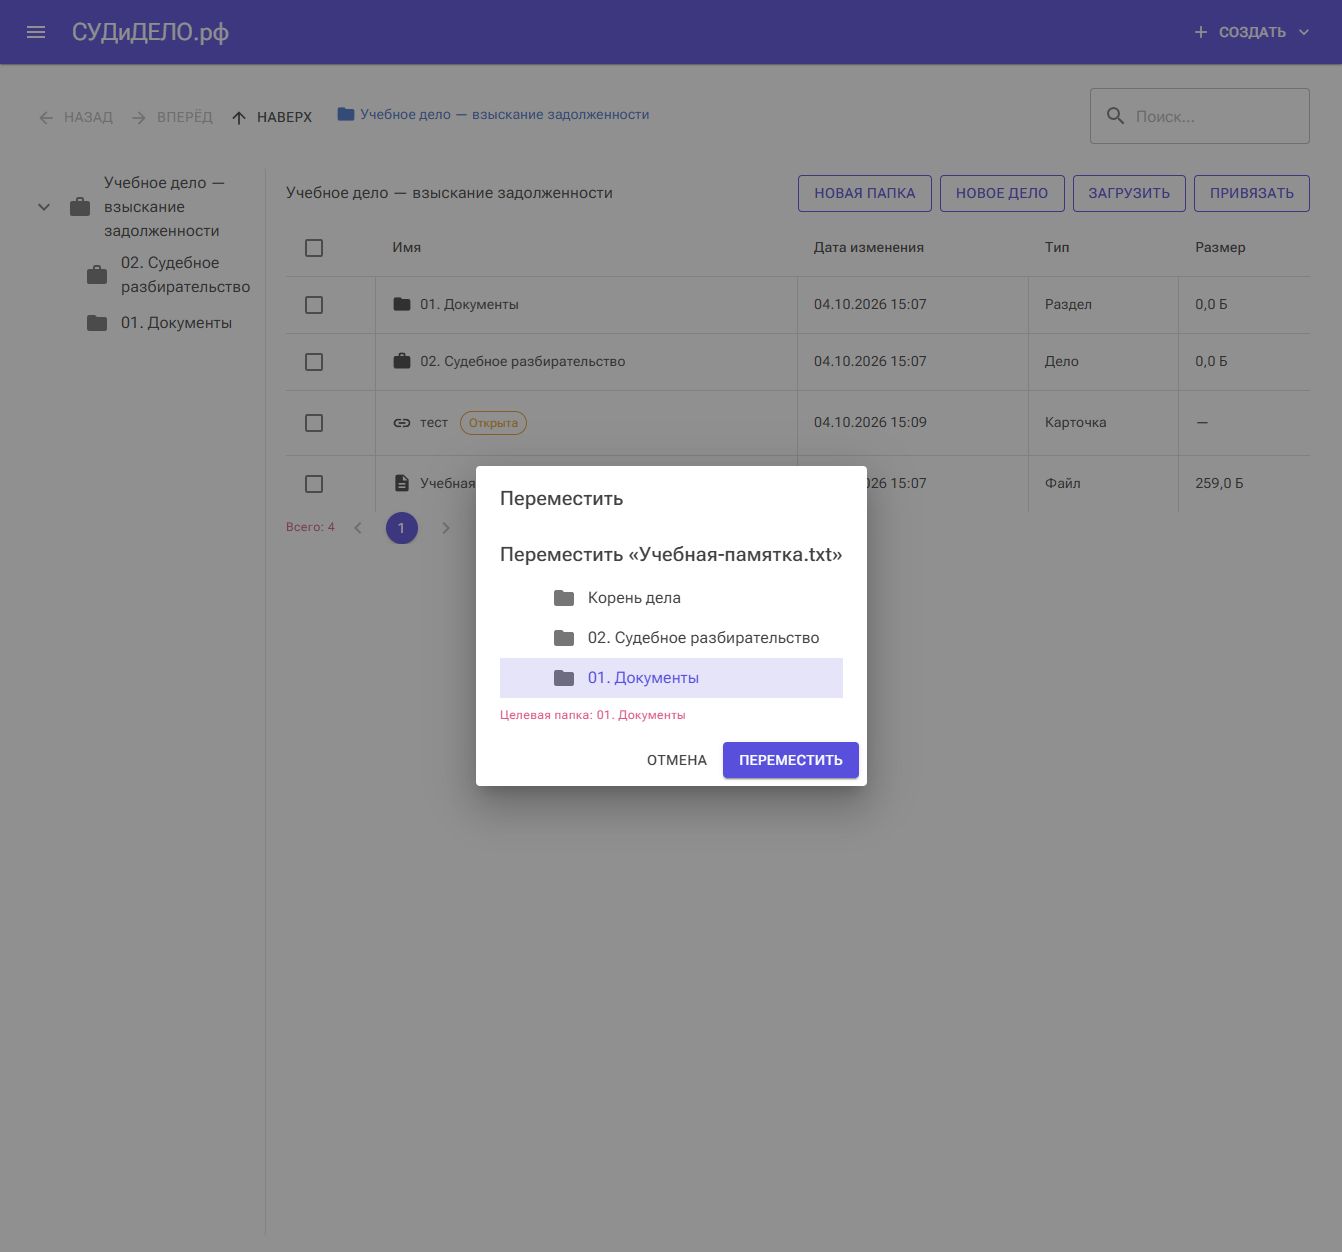Click folder icon of 01. Документы in sidebar

point(97,323)
